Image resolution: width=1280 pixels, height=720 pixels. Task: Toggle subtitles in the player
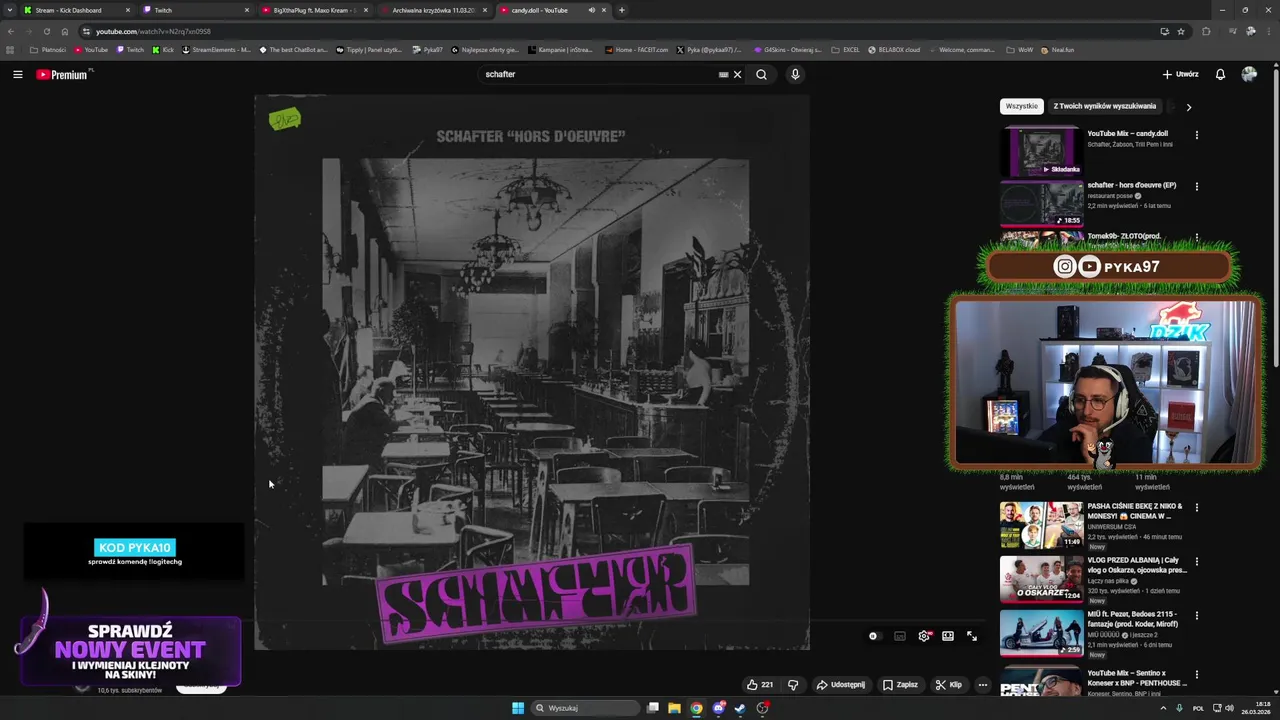(900, 636)
